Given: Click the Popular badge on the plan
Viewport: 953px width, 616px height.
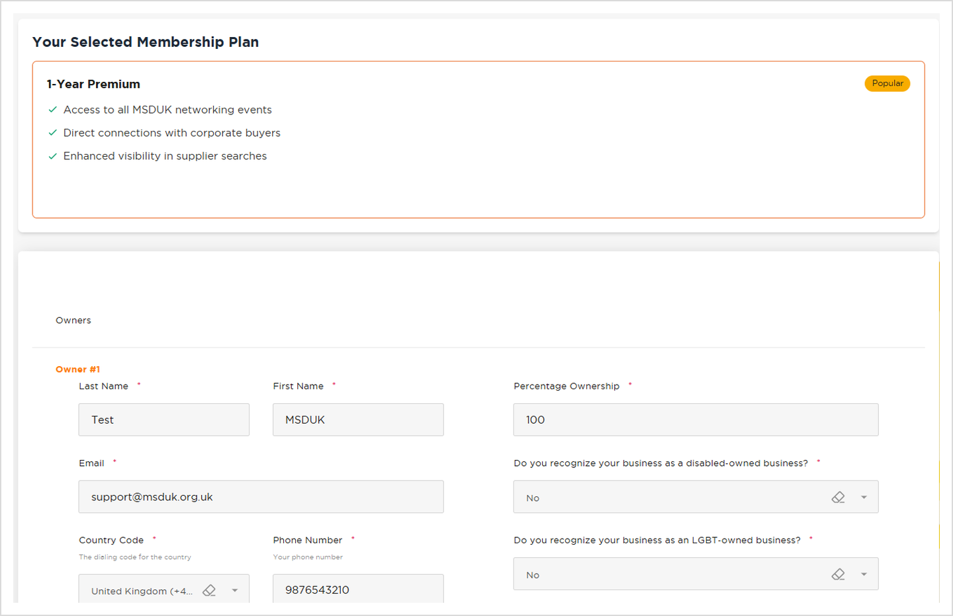Looking at the screenshot, I should (887, 83).
